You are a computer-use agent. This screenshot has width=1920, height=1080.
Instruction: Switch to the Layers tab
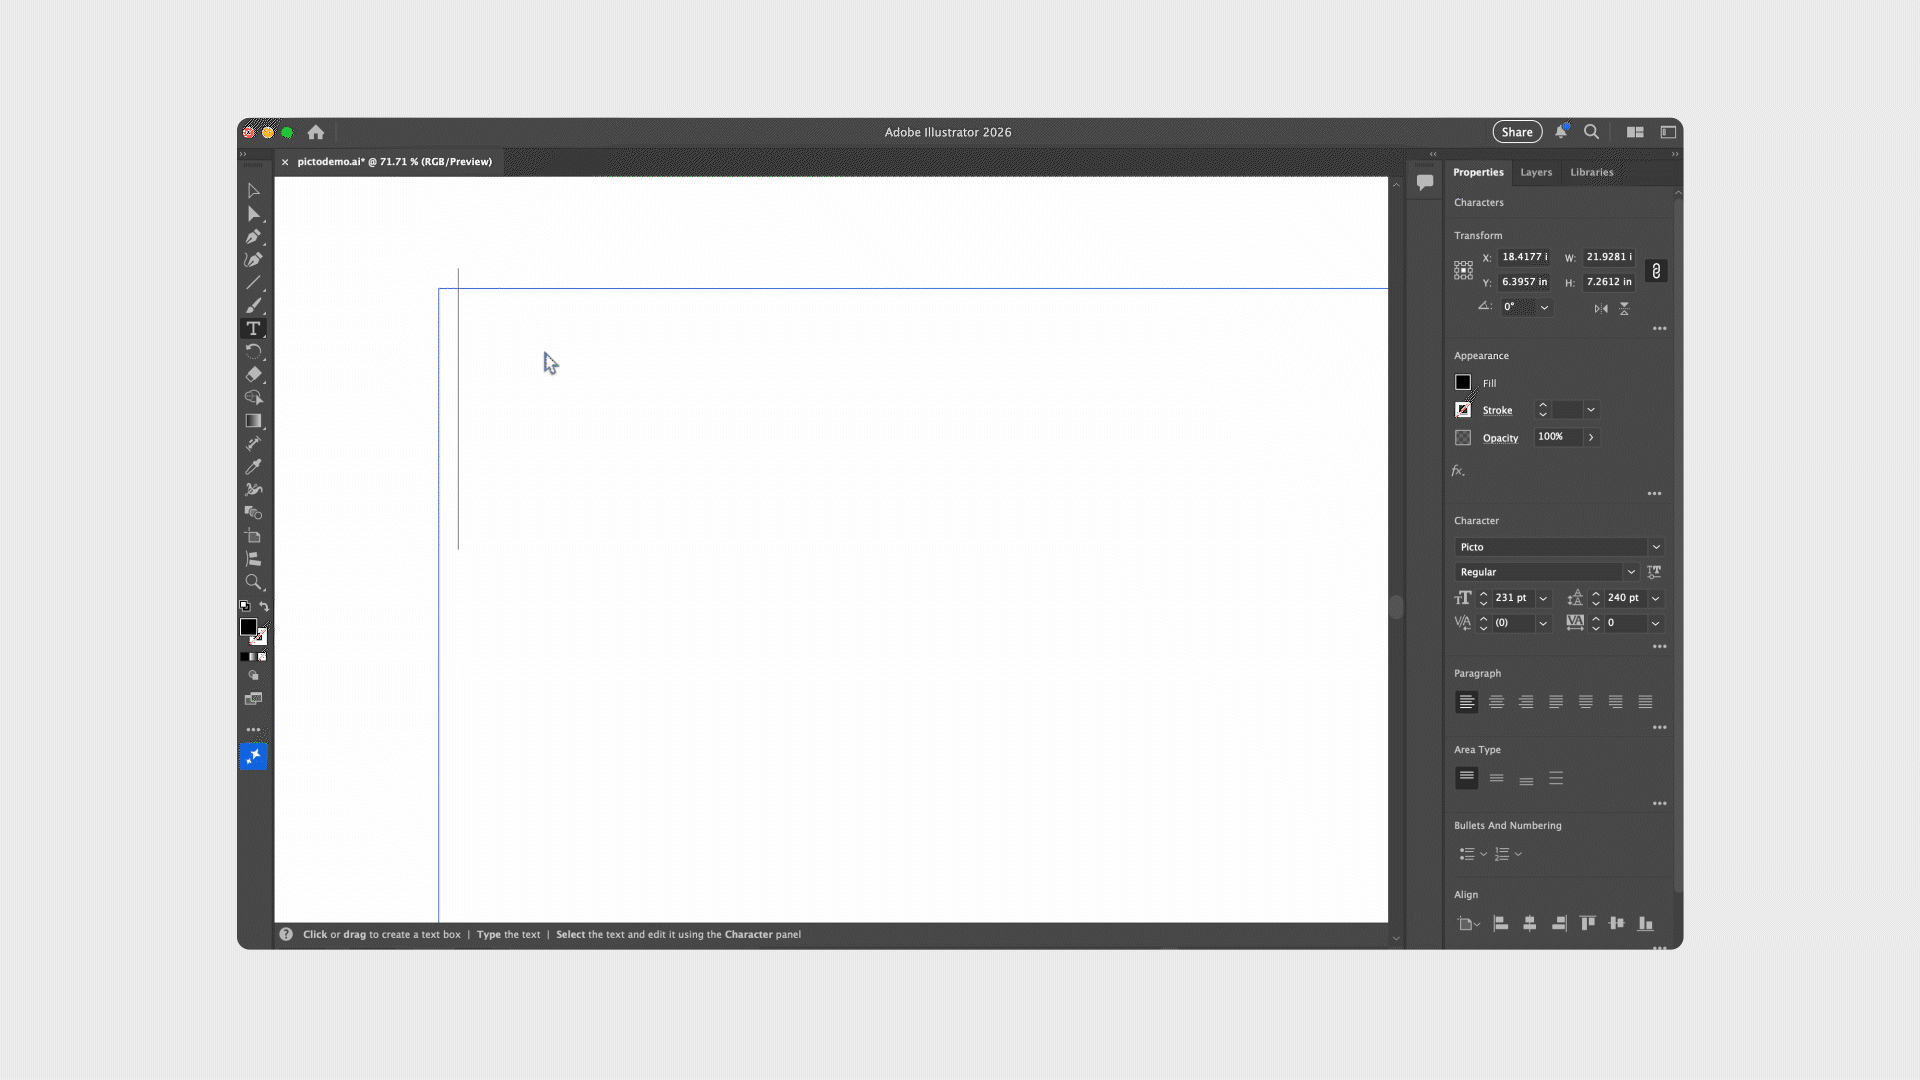pyautogui.click(x=1536, y=172)
